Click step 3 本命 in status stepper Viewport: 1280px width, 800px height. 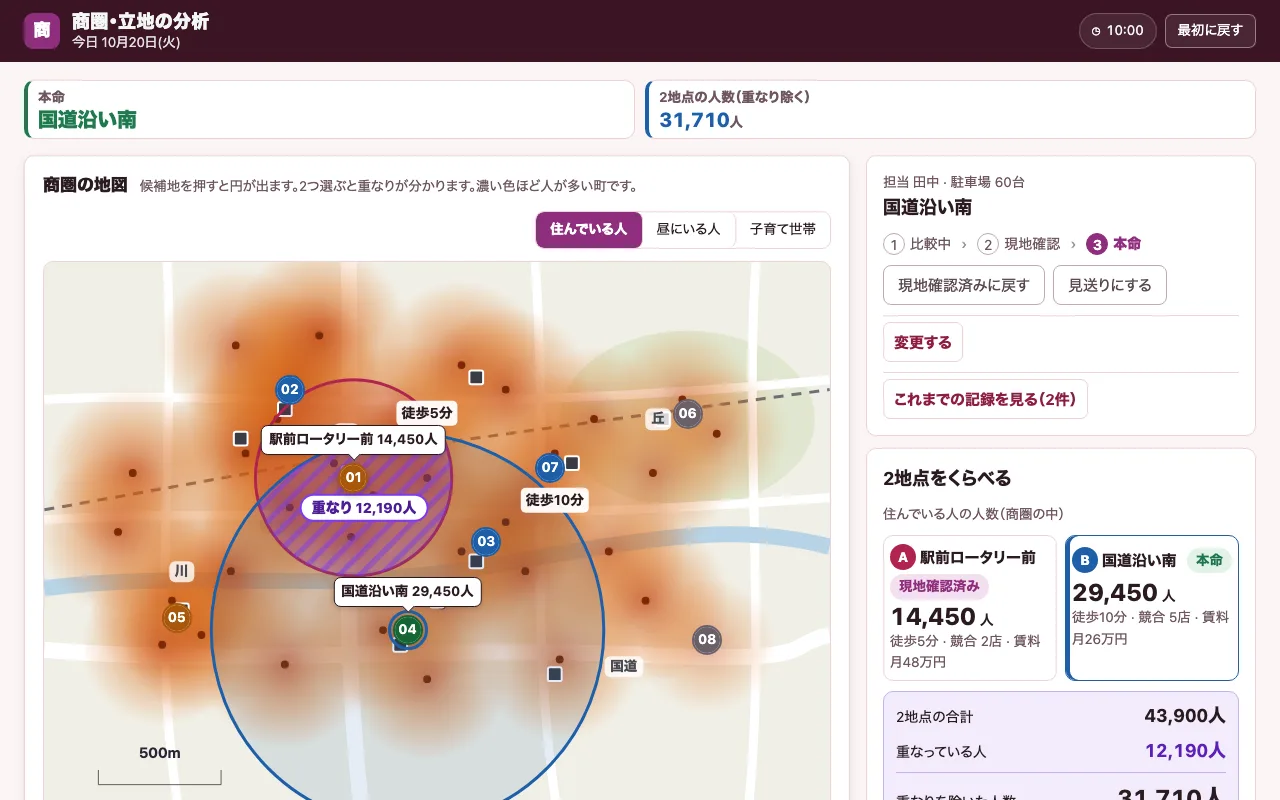tap(1114, 244)
